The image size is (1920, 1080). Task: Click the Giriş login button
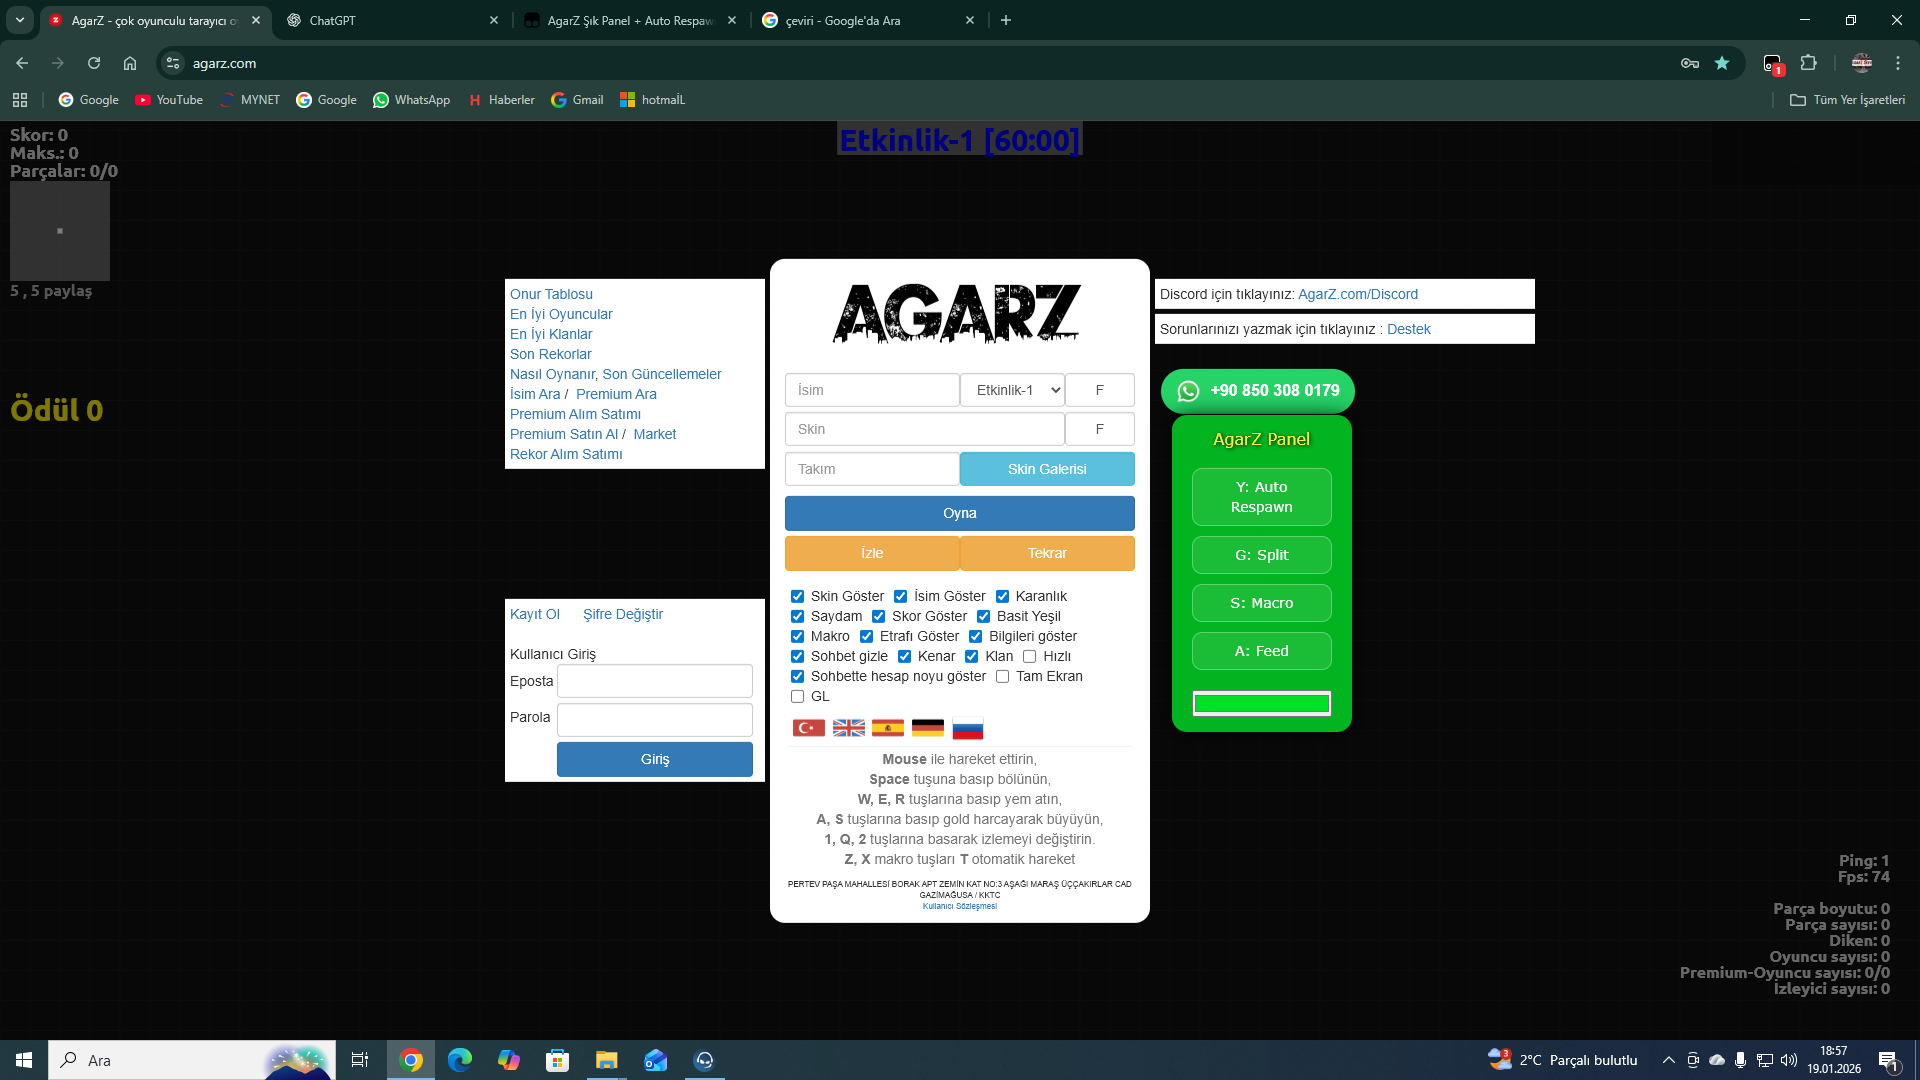(655, 760)
